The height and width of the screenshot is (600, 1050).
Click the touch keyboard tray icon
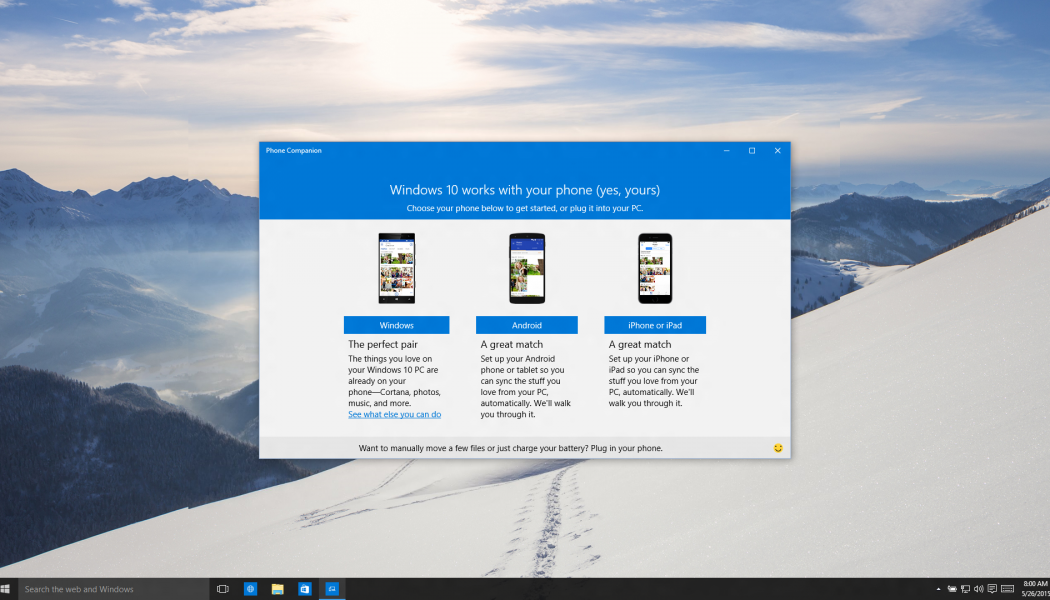pos(1007,589)
